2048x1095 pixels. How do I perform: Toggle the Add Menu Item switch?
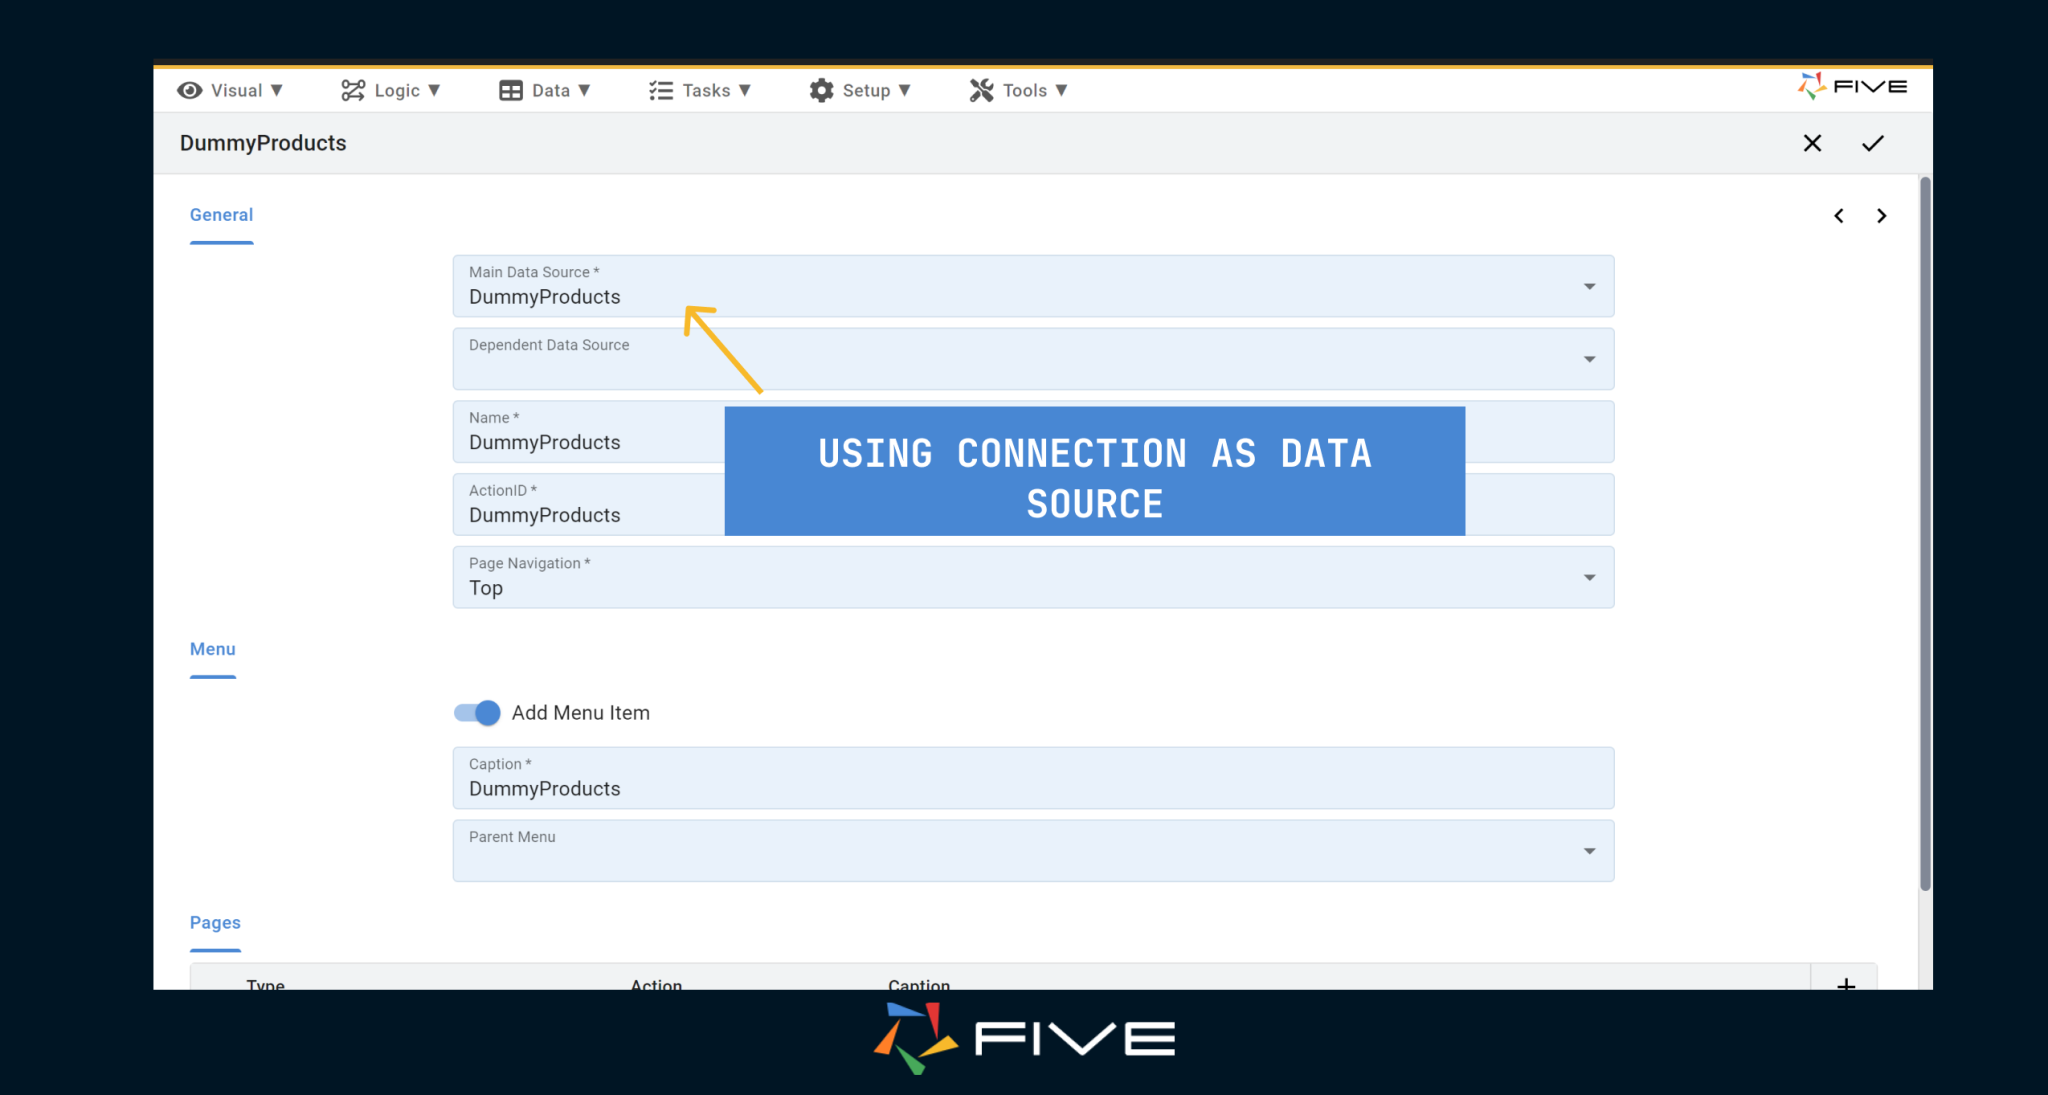coord(477,712)
